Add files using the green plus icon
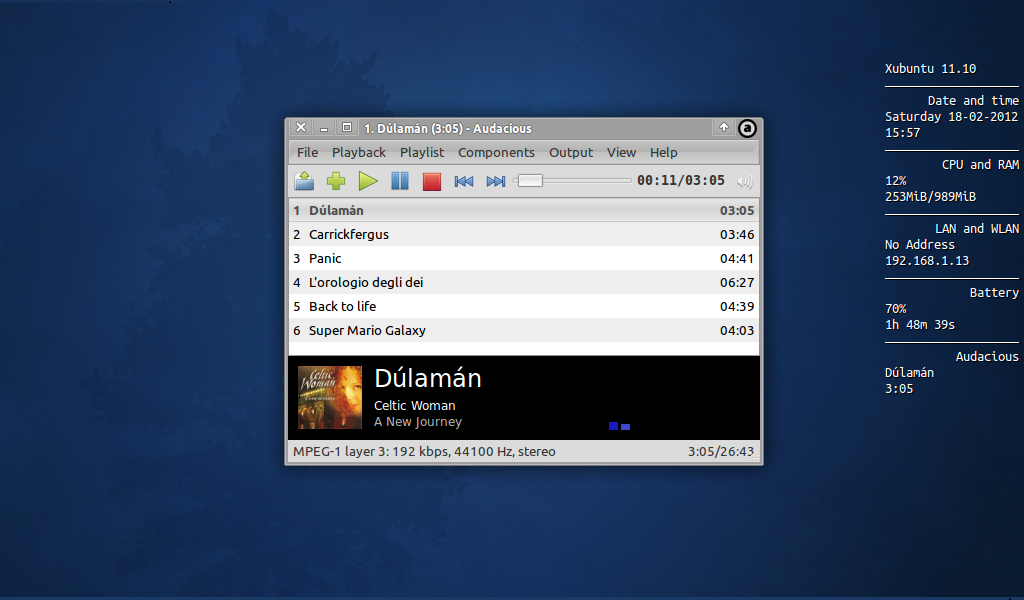The height and width of the screenshot is (600, 1024). (336, 181)
